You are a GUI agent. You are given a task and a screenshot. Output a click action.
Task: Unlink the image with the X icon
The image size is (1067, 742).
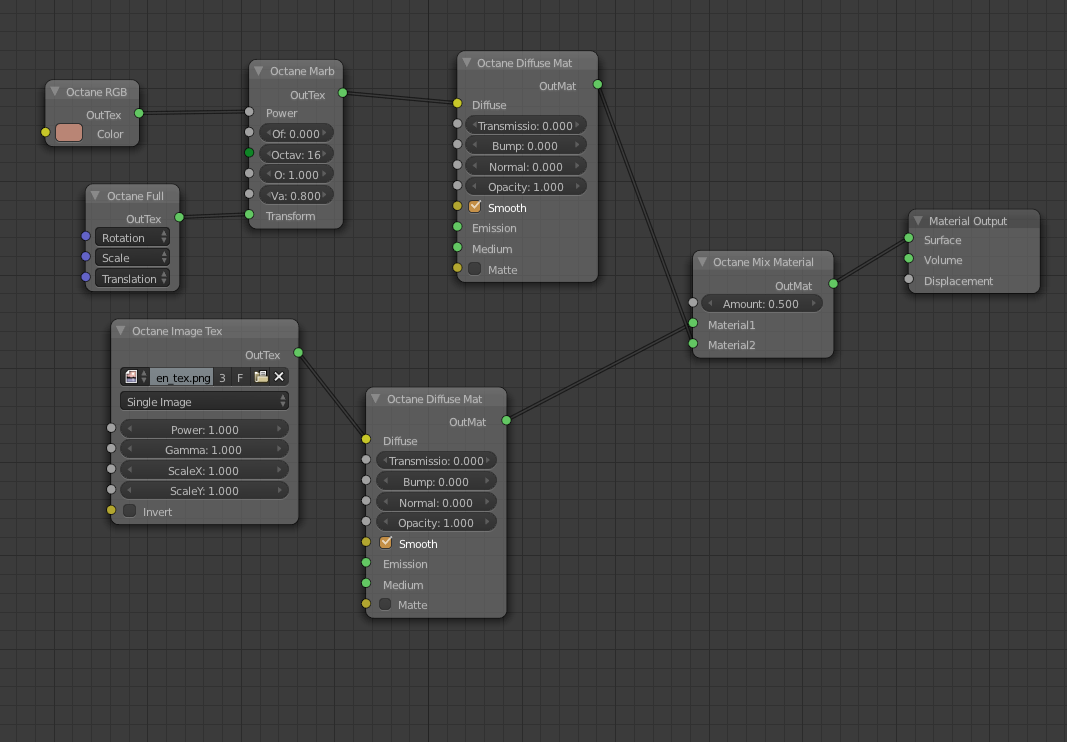point(279,377)
